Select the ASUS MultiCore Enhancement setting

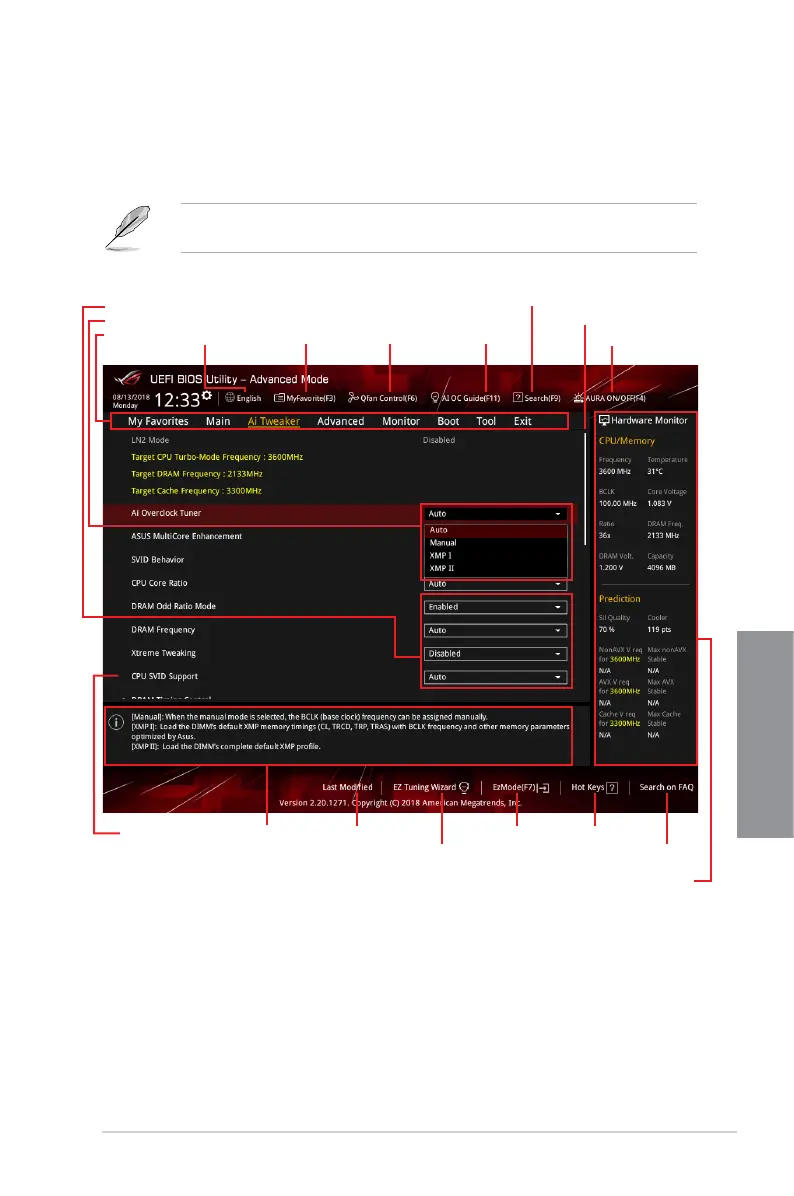point(186,536)
